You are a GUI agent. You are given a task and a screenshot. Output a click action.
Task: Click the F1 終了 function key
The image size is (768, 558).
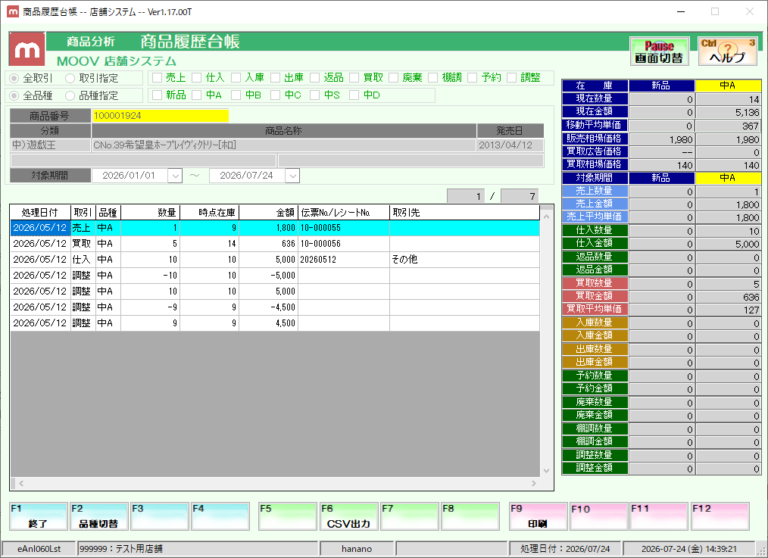(38, 516)
